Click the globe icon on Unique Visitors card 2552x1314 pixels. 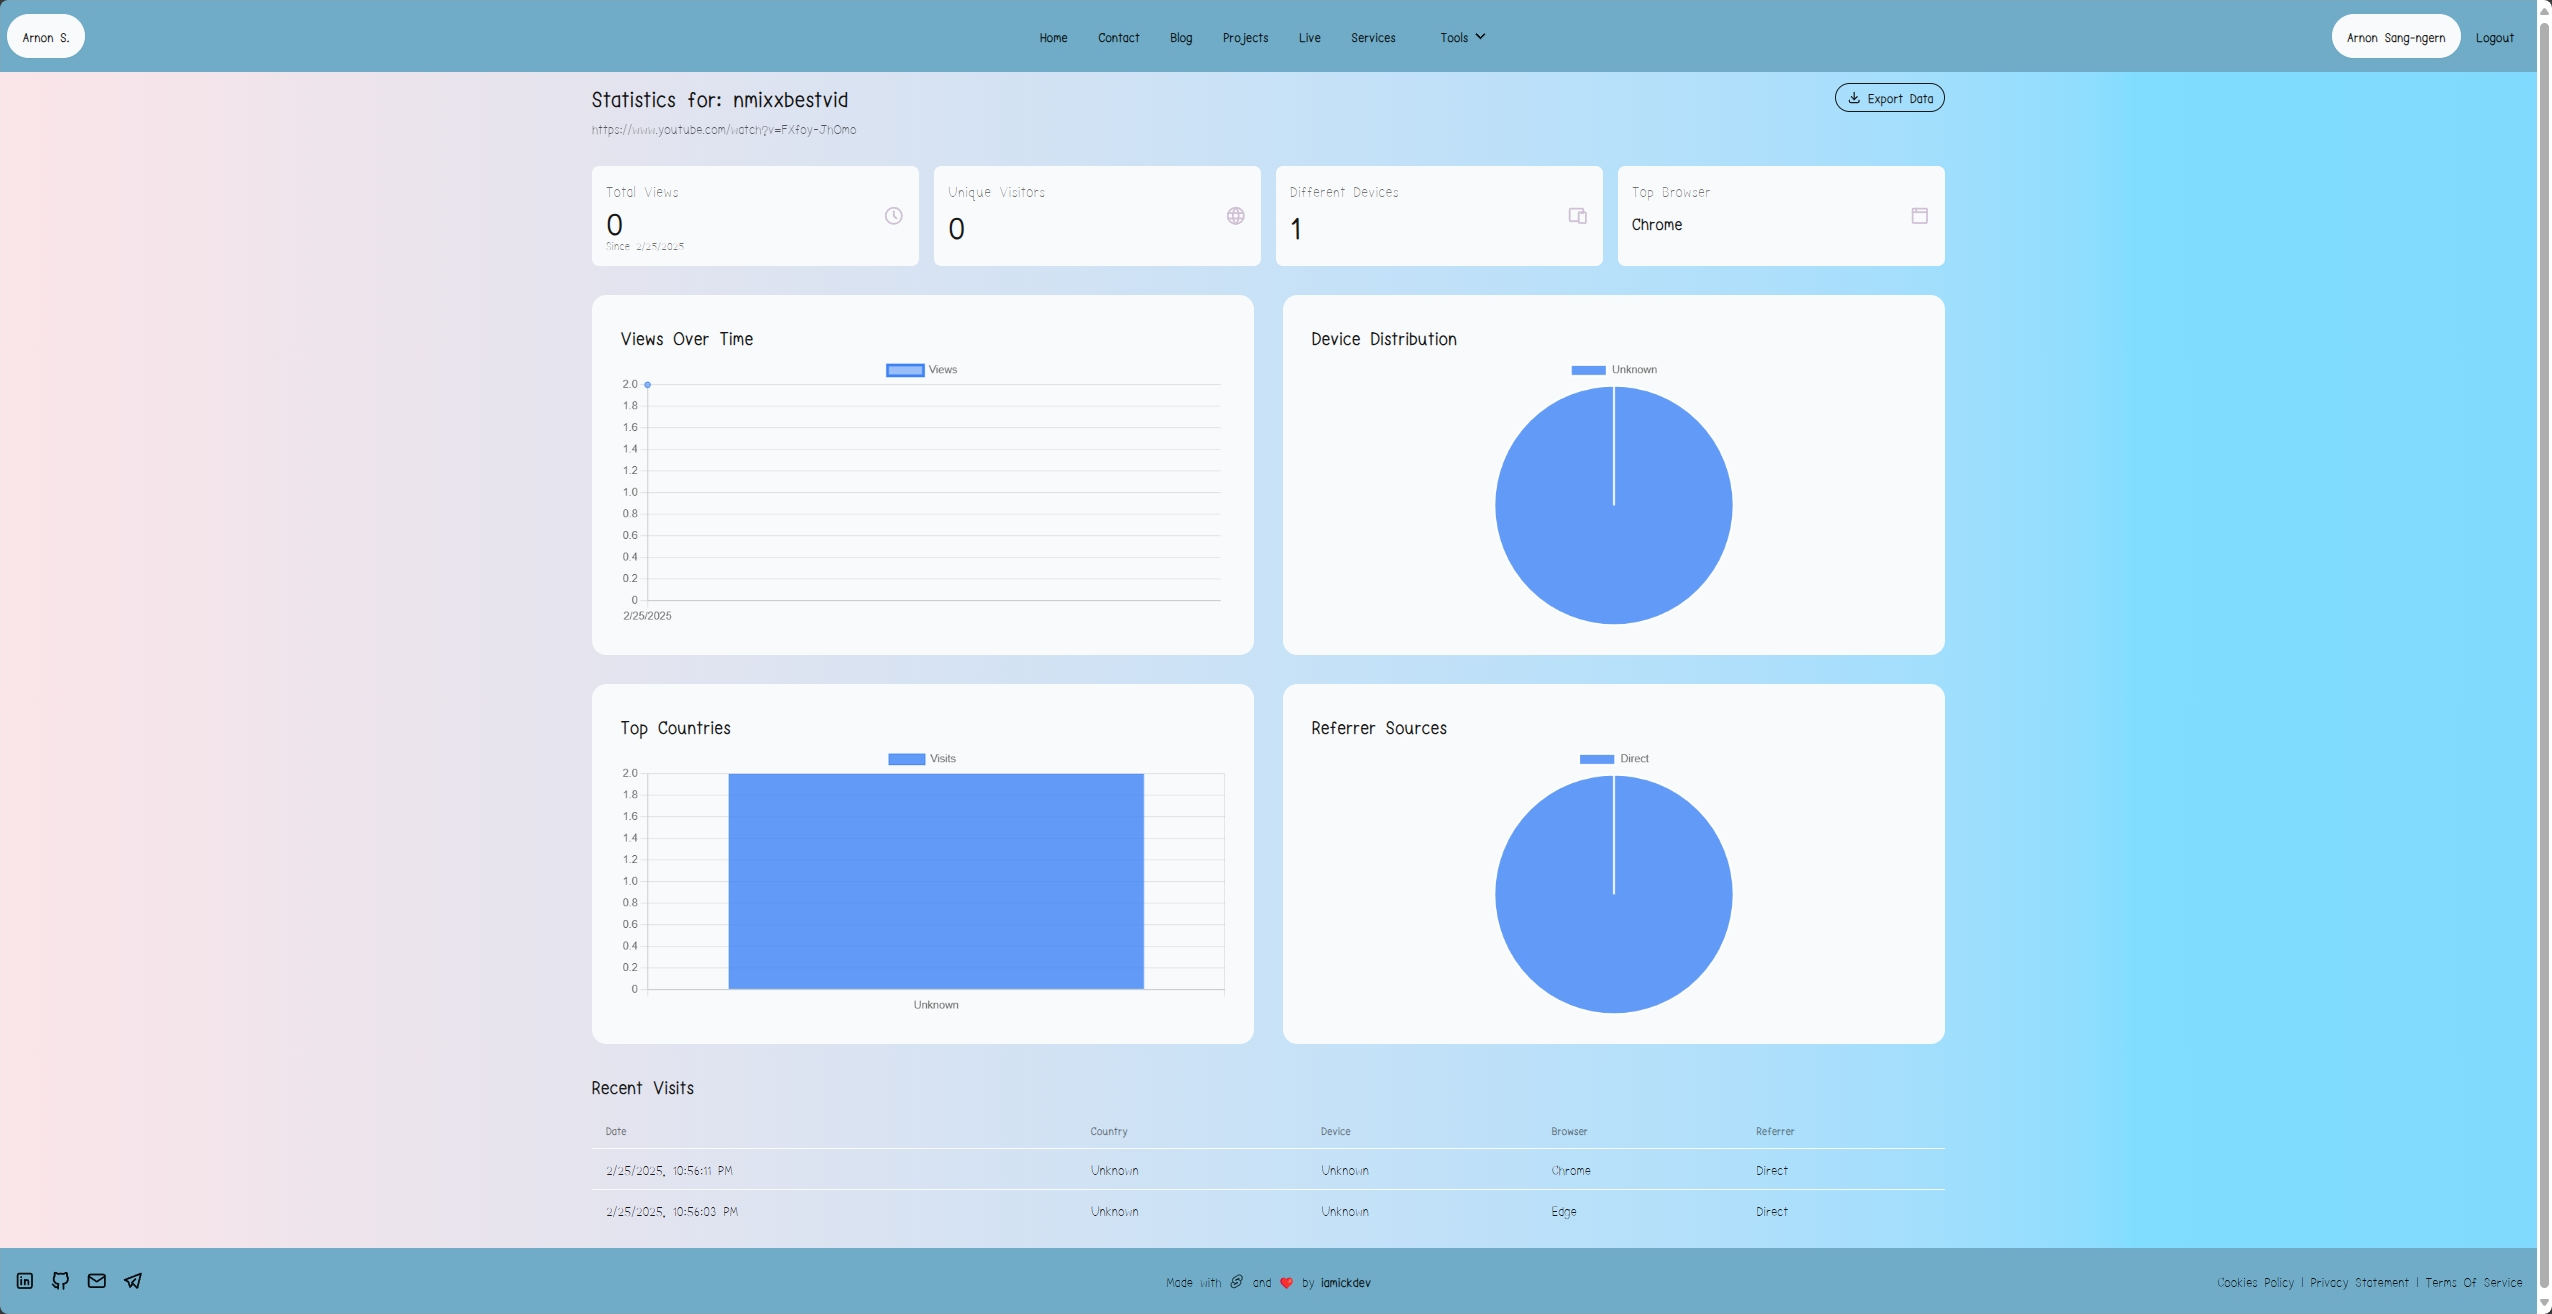coord(1236,216)
